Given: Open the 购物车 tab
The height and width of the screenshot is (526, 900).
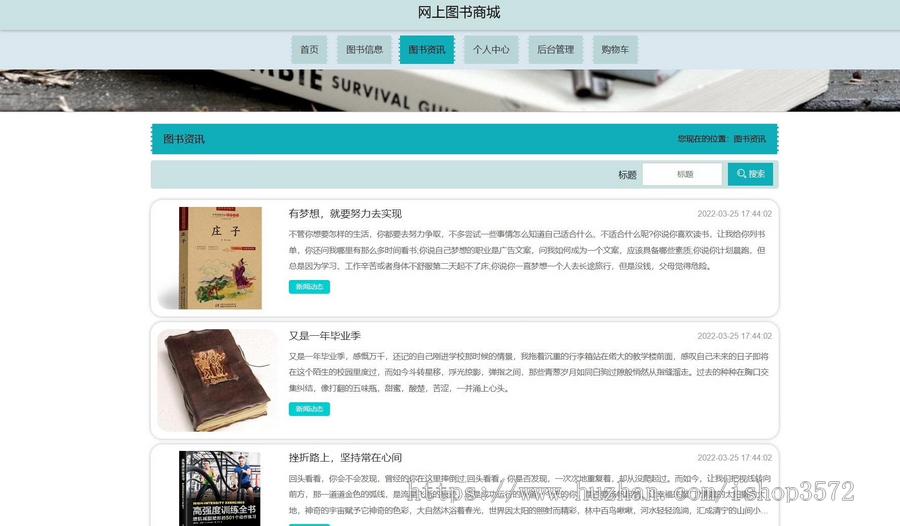Looking at the screenshot, I should click(x=615, y=49).
